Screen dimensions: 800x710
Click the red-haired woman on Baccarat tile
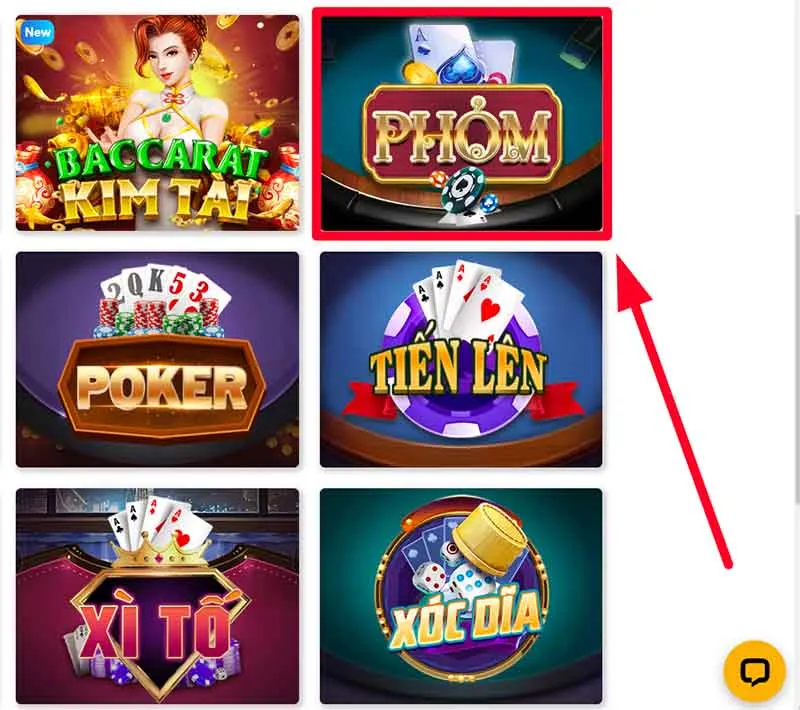(x=168, y=77)
